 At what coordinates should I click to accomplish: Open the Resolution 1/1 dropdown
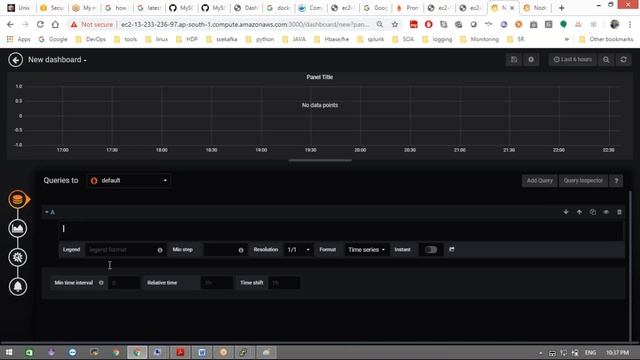[298, 250]
